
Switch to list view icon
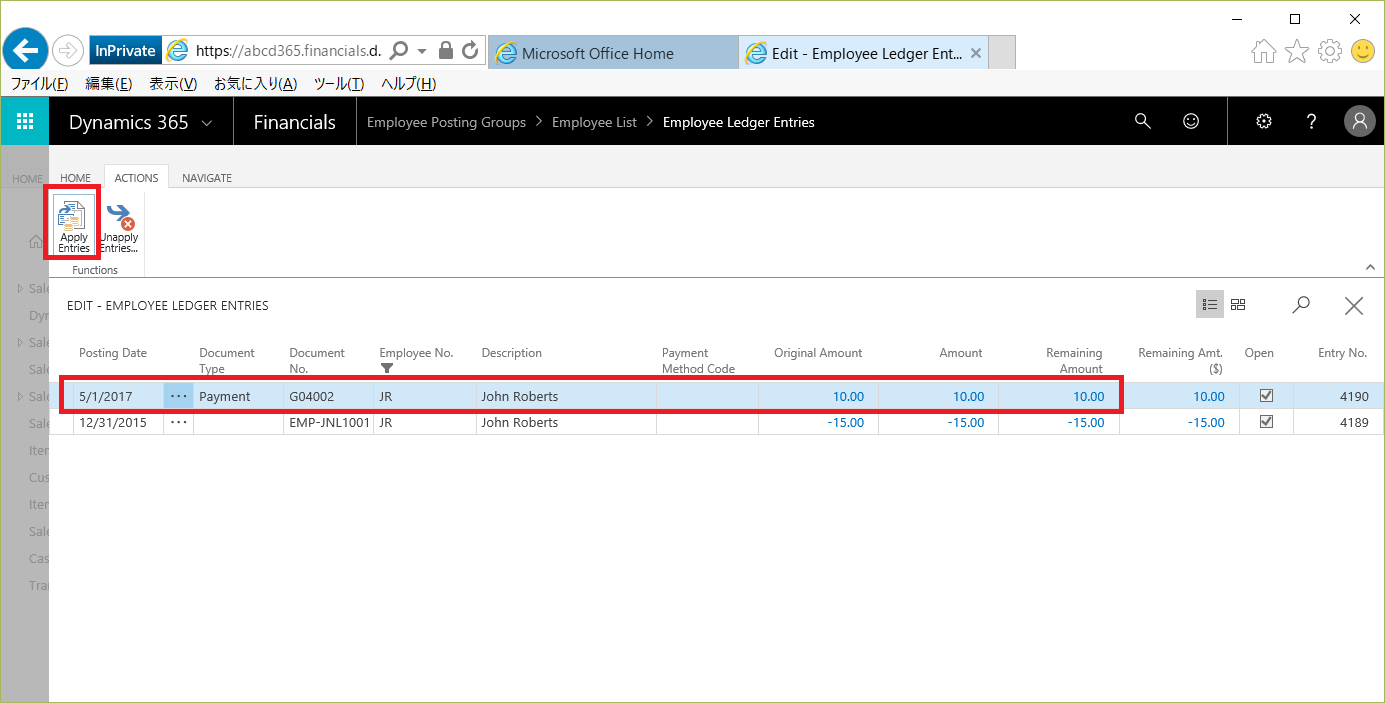click(x=1210, y=305)
